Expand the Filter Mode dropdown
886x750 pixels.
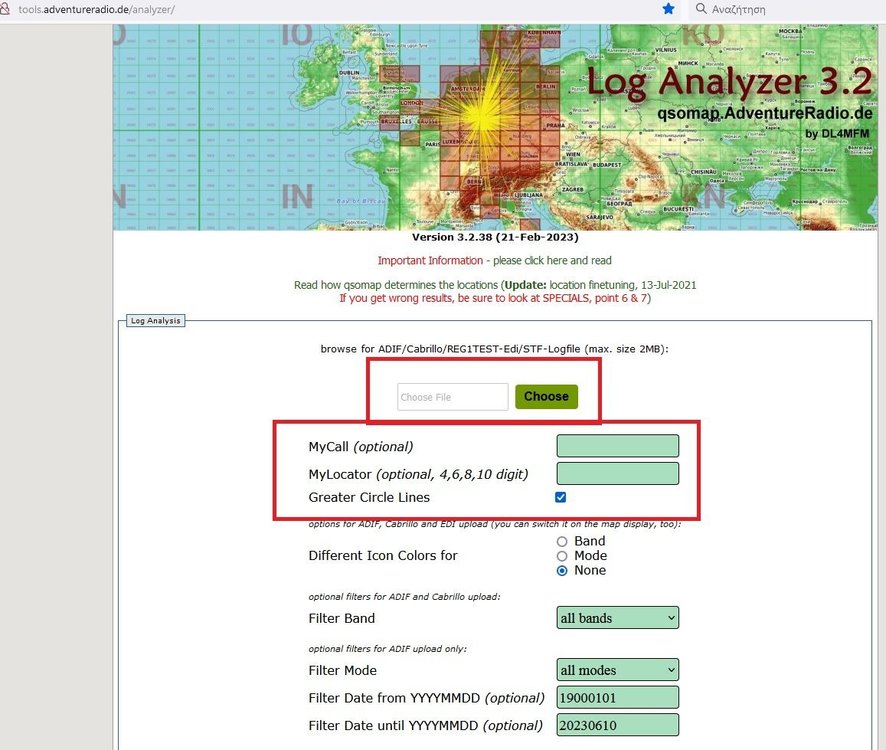coord(617,670)
